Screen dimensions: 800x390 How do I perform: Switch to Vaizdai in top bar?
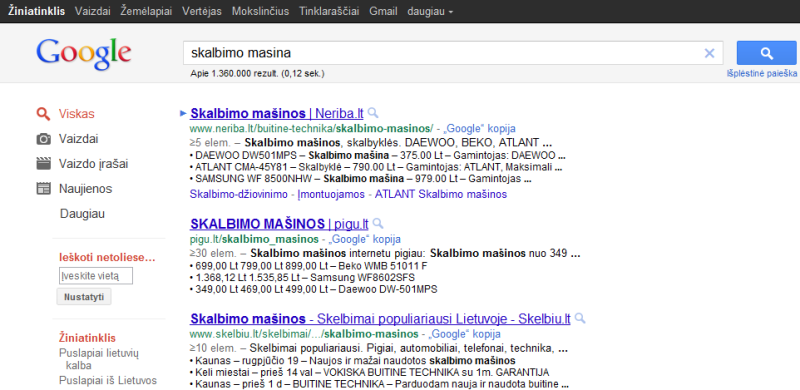click(92, 11)
